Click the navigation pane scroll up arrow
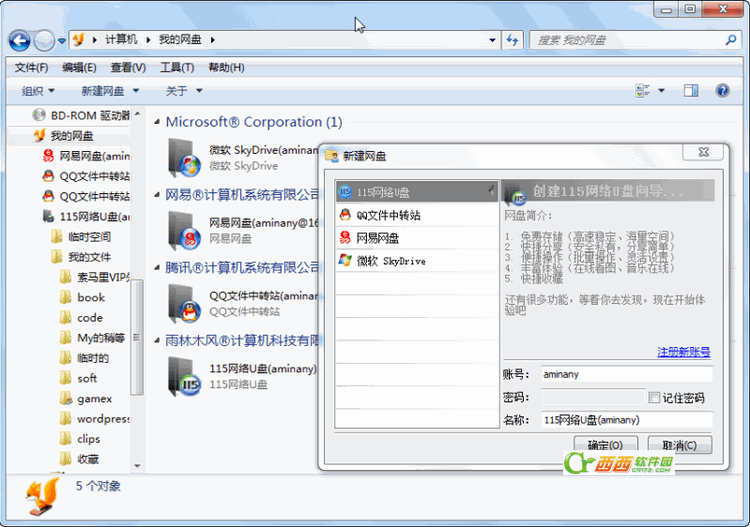Screen dimensions: 750x527 point(137,114)
